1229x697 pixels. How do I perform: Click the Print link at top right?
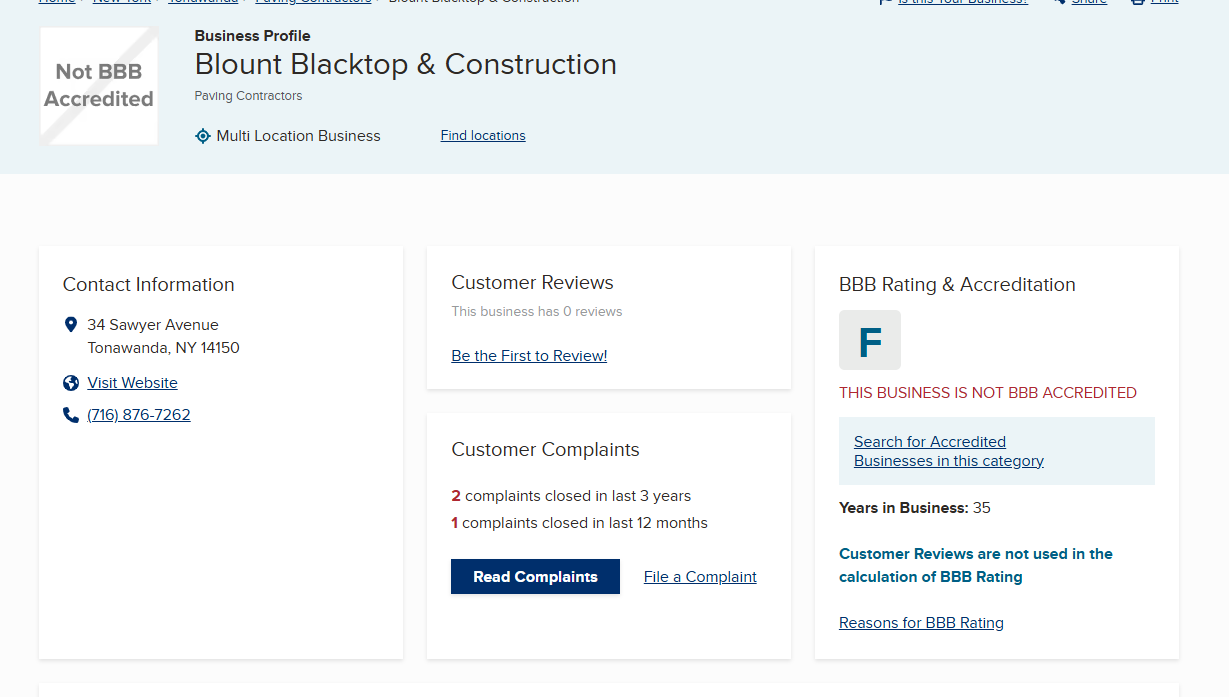click(x=1163, y=2)
